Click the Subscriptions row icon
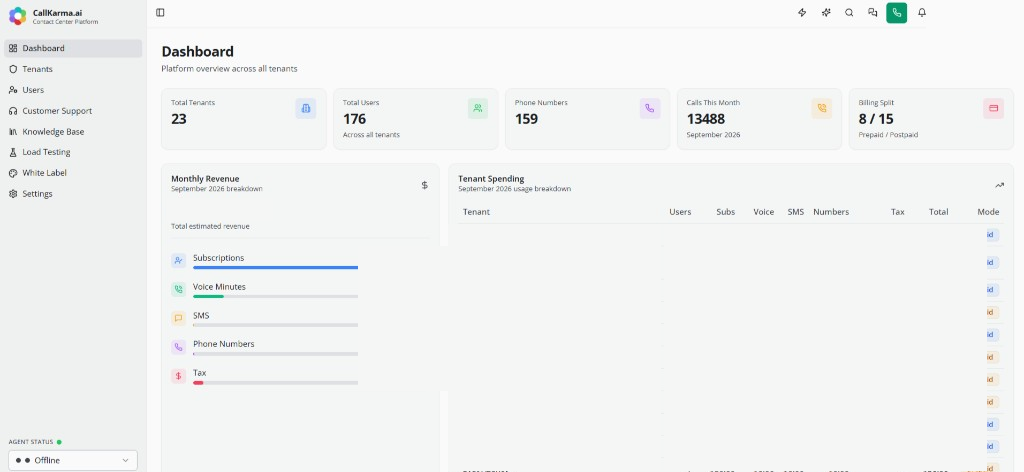 [x=178, y=260]
